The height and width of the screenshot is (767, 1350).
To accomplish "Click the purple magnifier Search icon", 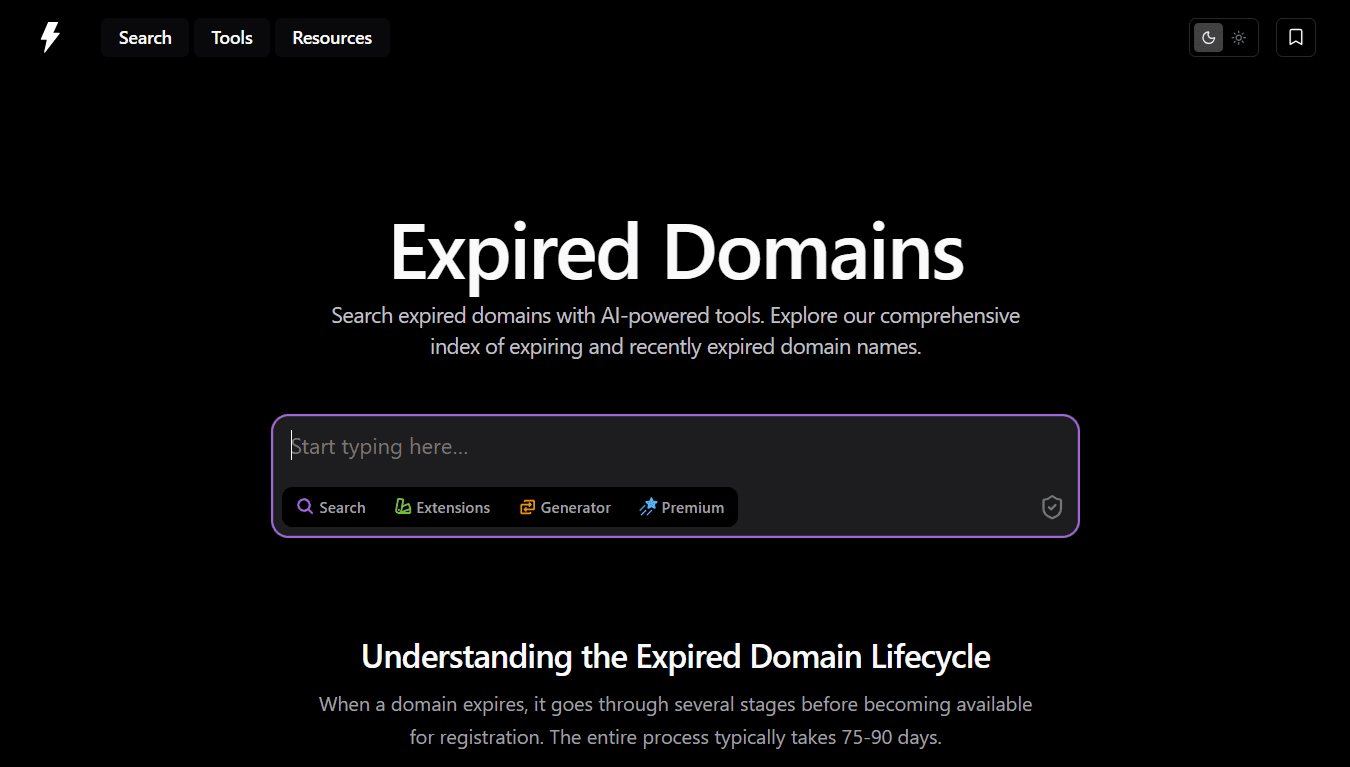I will pos(305,507).
